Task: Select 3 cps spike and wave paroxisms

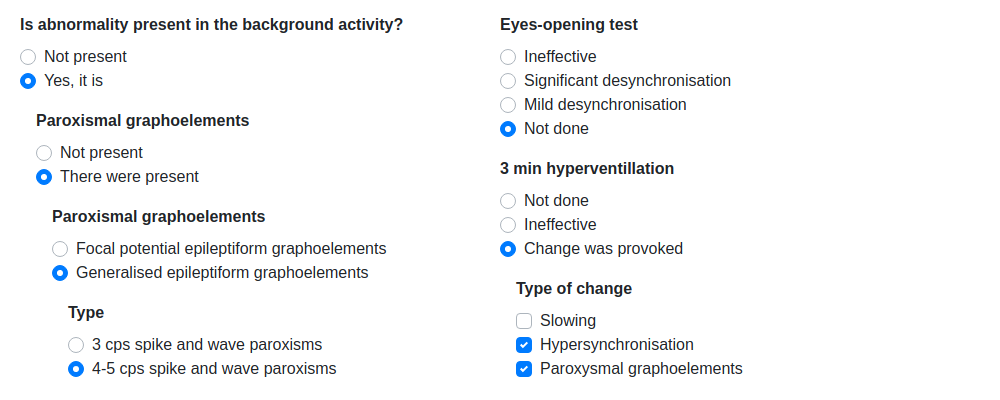Action: [76, 345]
